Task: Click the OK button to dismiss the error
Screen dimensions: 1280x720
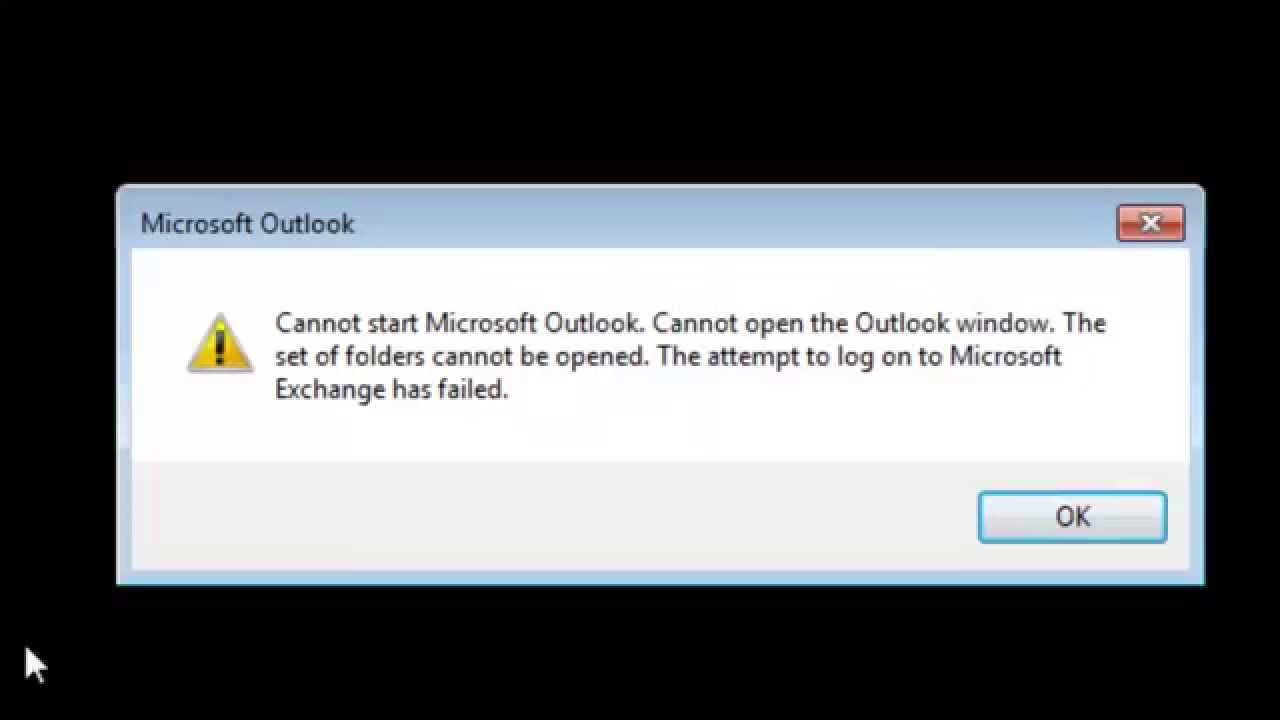Action: point(1072,517)
